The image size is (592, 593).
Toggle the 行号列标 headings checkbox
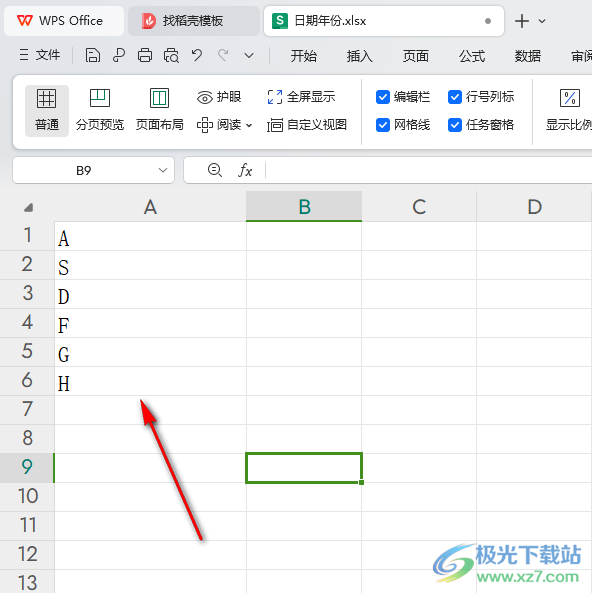point(455,97)
